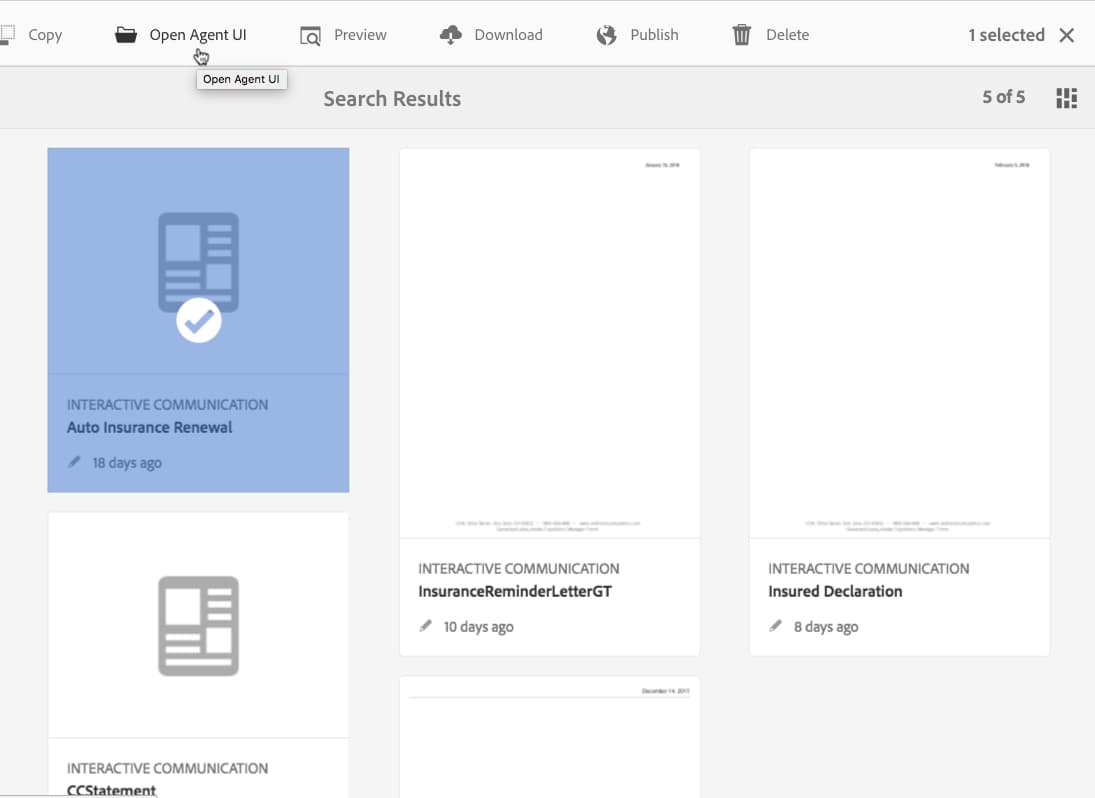This screenshot has width=1095, height=798.
Task: Click the pencil icon on Insured Declaration card
Action: pos(777,625)
